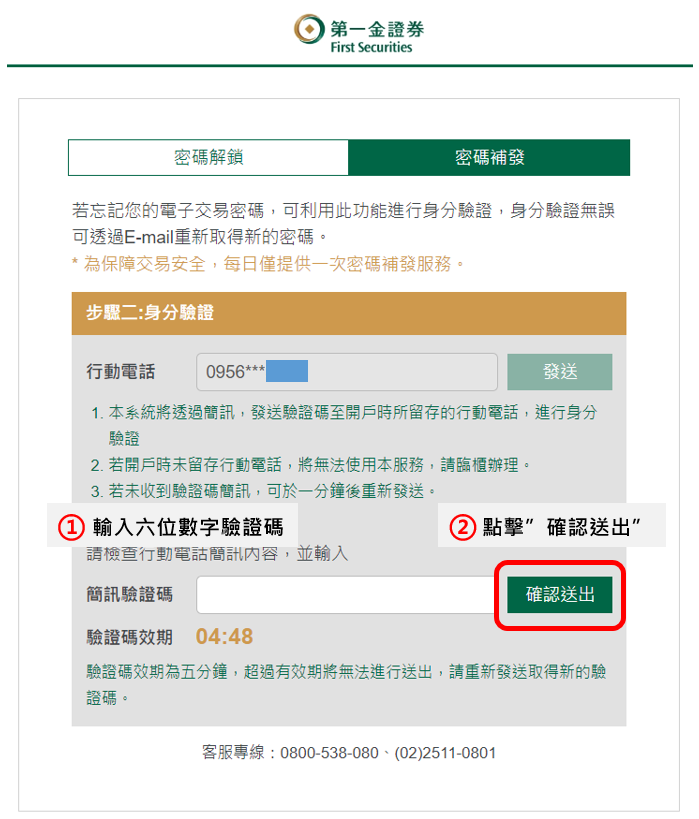
Task: Click the red circled number 2 marker
Action: 462,527
